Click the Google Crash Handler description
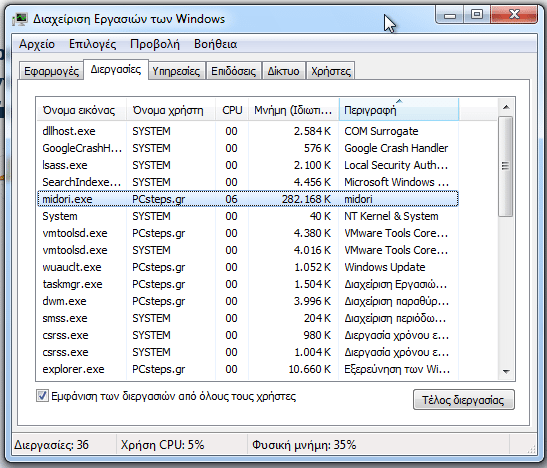The height and width of the screenshot is (468, 547). (396, 148)
